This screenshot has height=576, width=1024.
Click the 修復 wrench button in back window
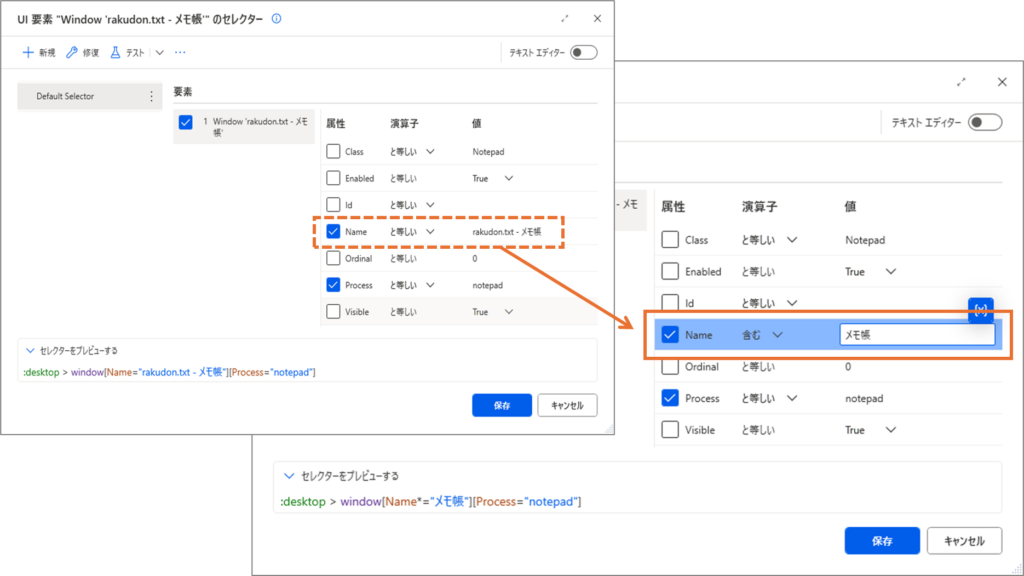click(82, 52)
